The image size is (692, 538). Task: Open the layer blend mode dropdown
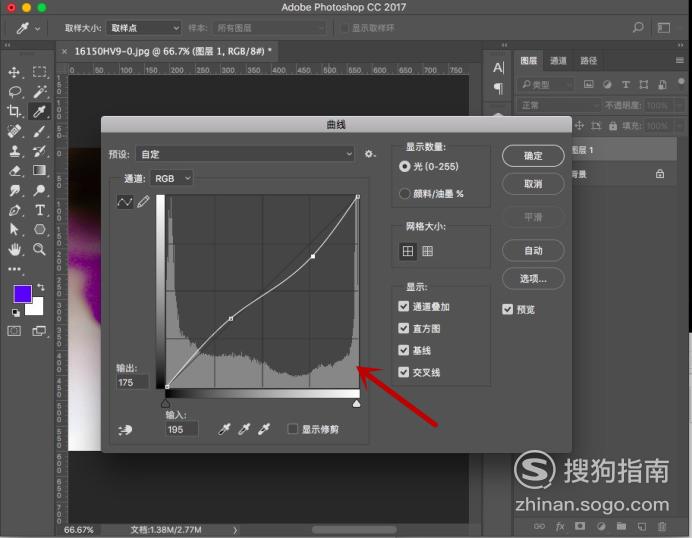(559, 105)
